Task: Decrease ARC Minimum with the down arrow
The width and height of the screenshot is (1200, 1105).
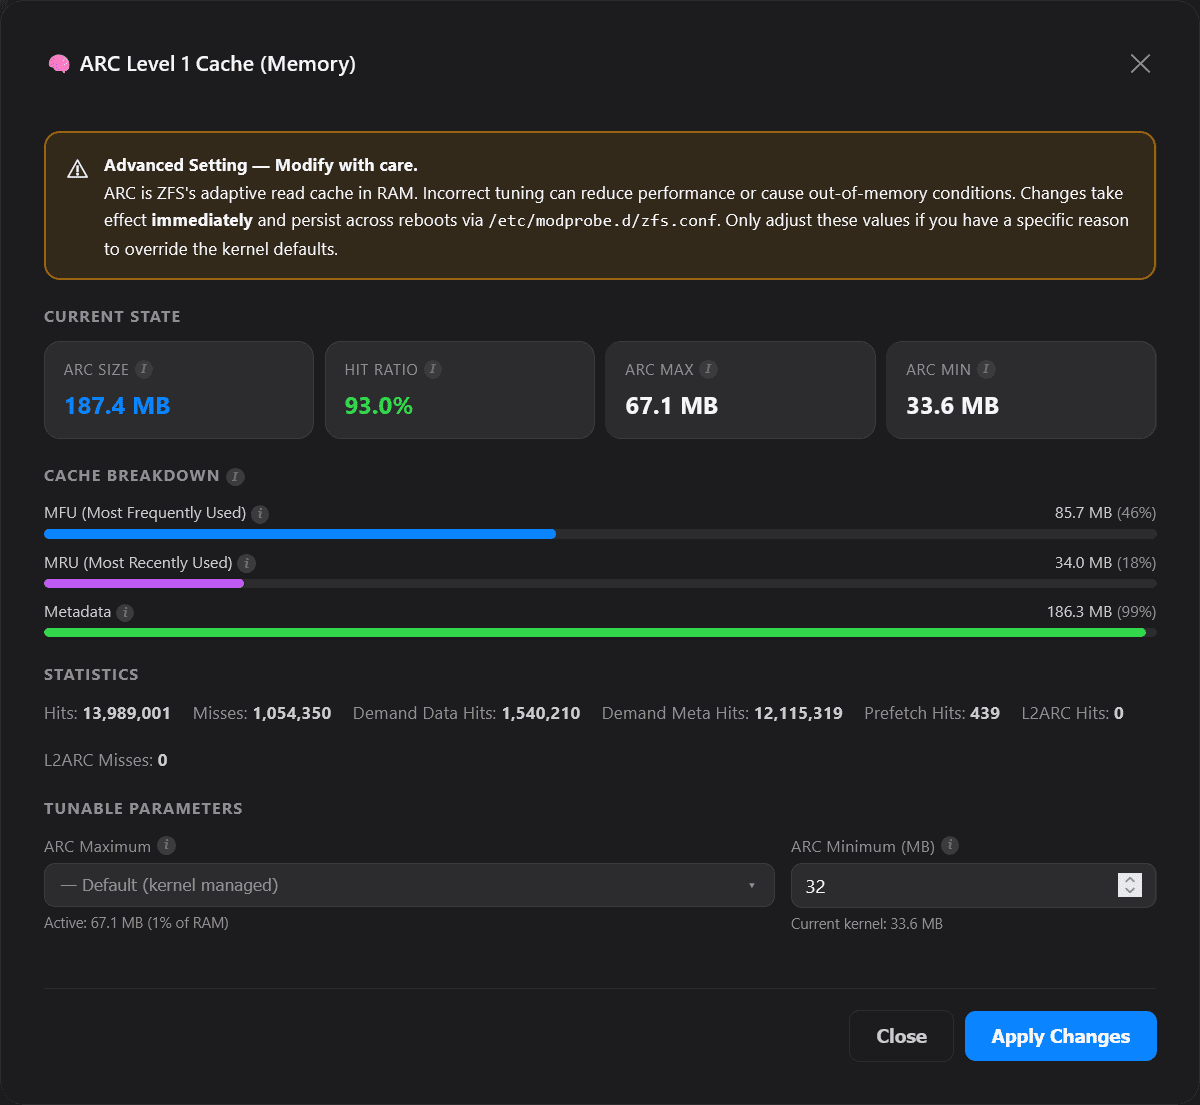Action: point(1130,891)
